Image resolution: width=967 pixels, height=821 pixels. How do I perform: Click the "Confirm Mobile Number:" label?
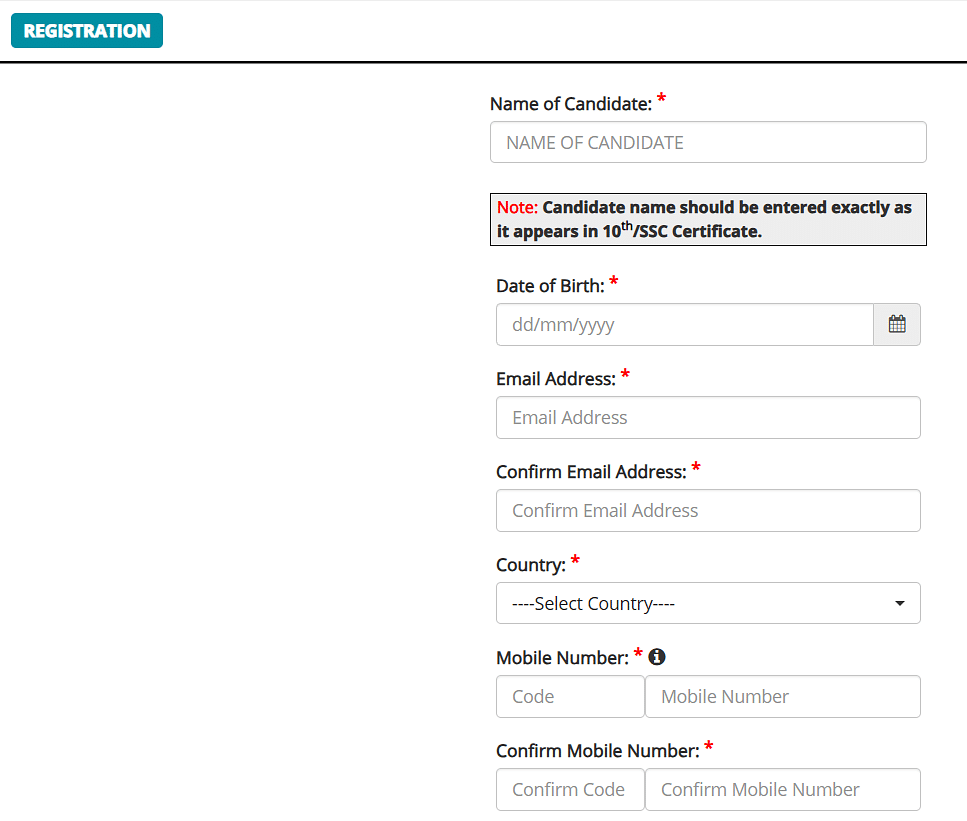click(597, 751)
